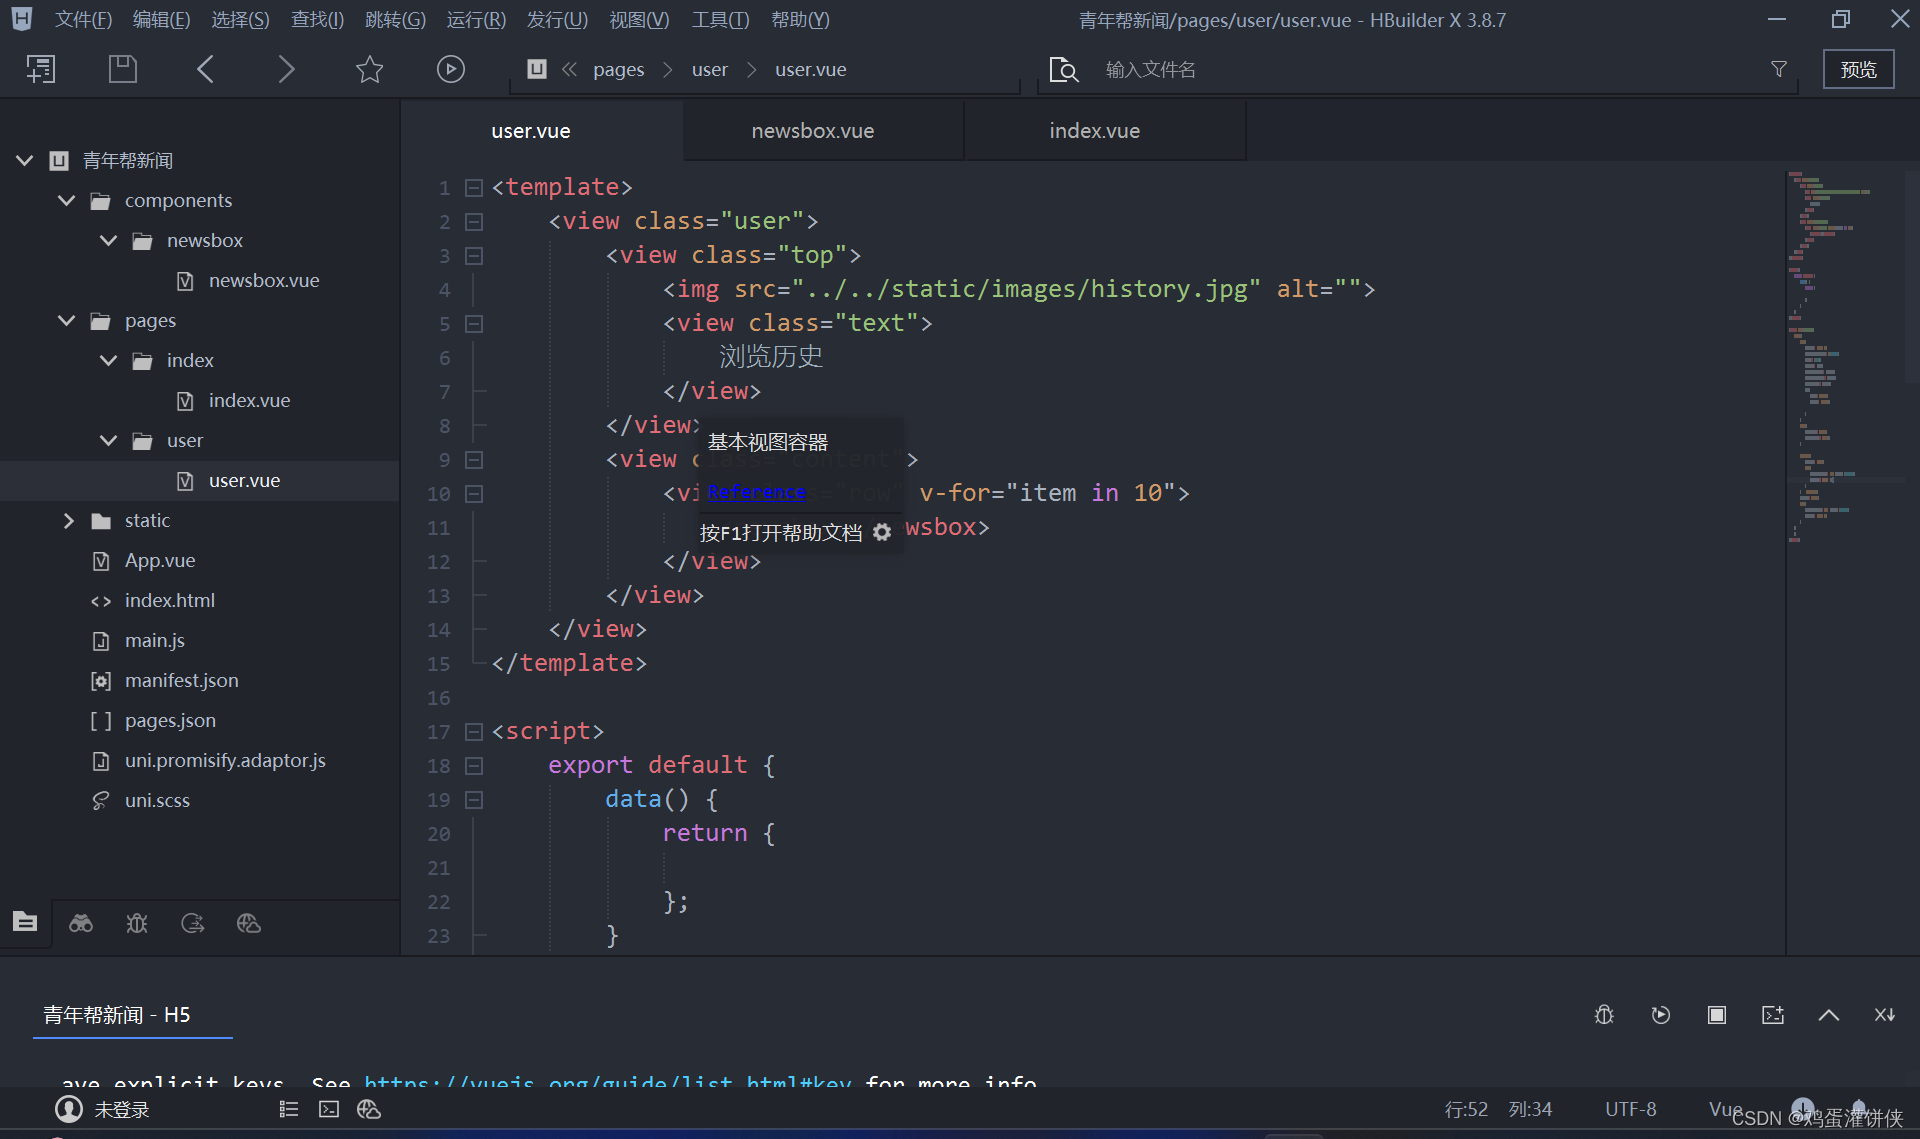Open manifest.json in the file tree

181,680
